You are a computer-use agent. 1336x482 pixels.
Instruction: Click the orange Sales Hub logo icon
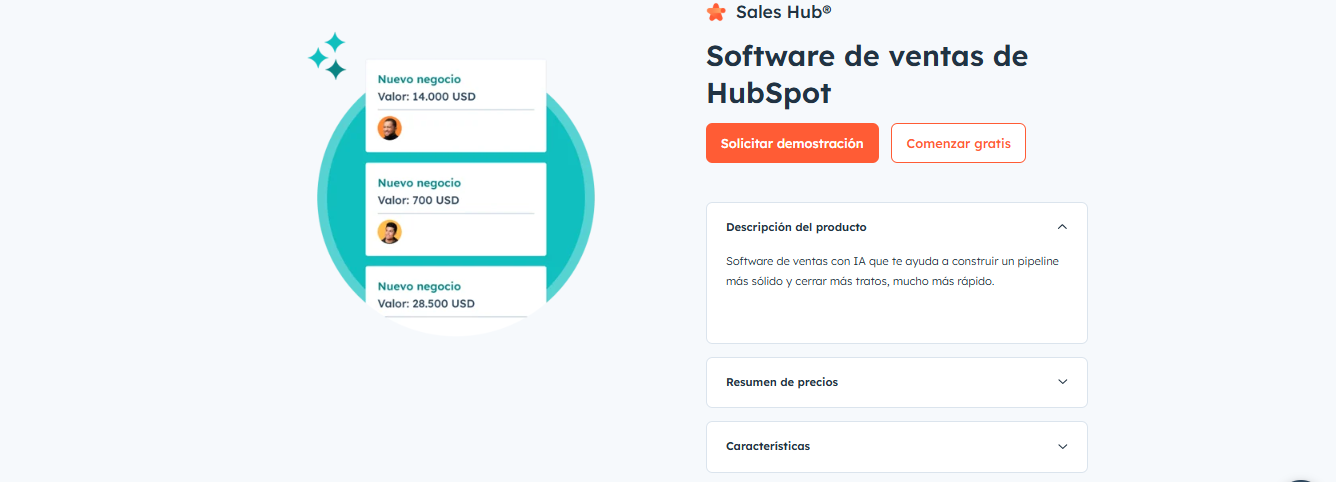coord(716,12)
